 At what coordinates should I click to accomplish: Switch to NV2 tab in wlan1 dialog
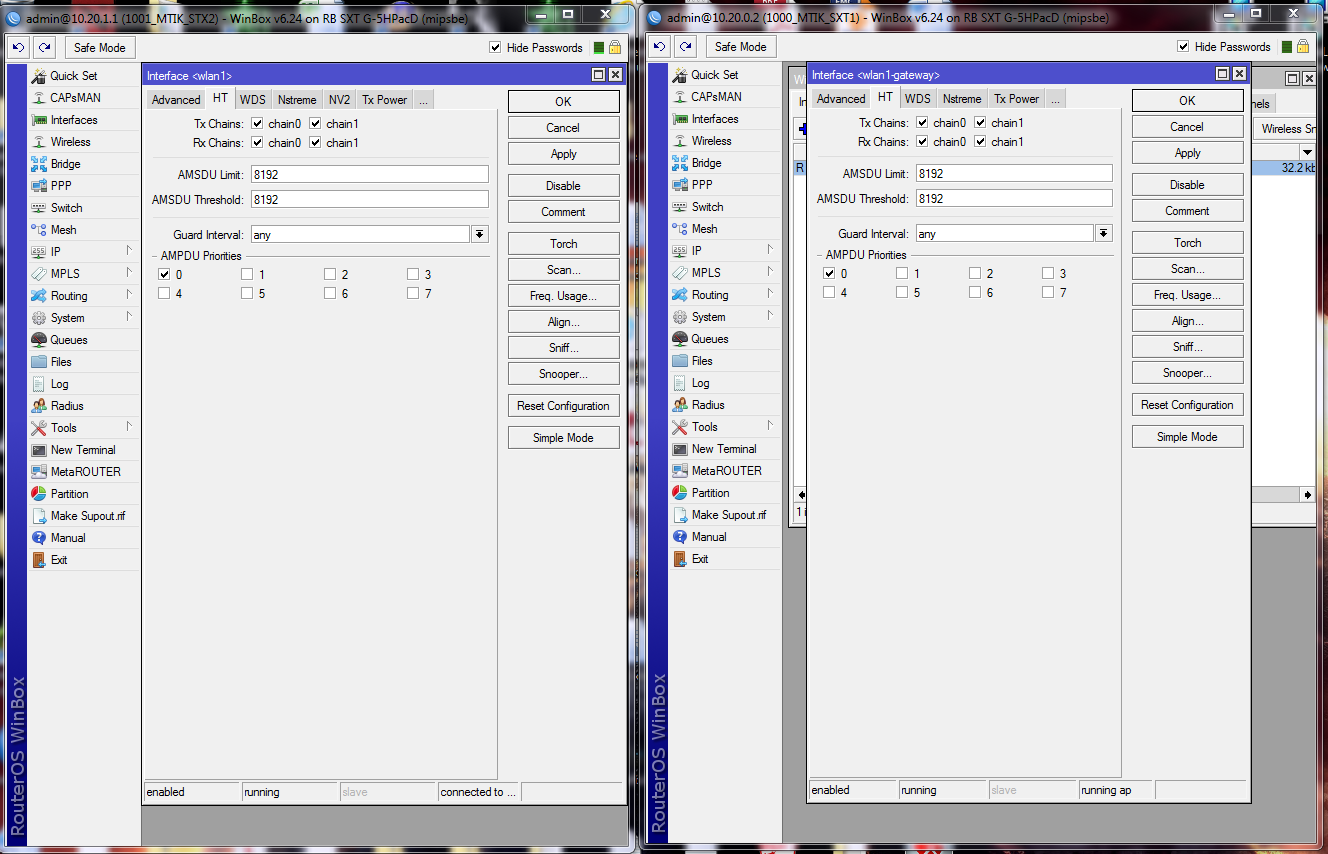340,100
